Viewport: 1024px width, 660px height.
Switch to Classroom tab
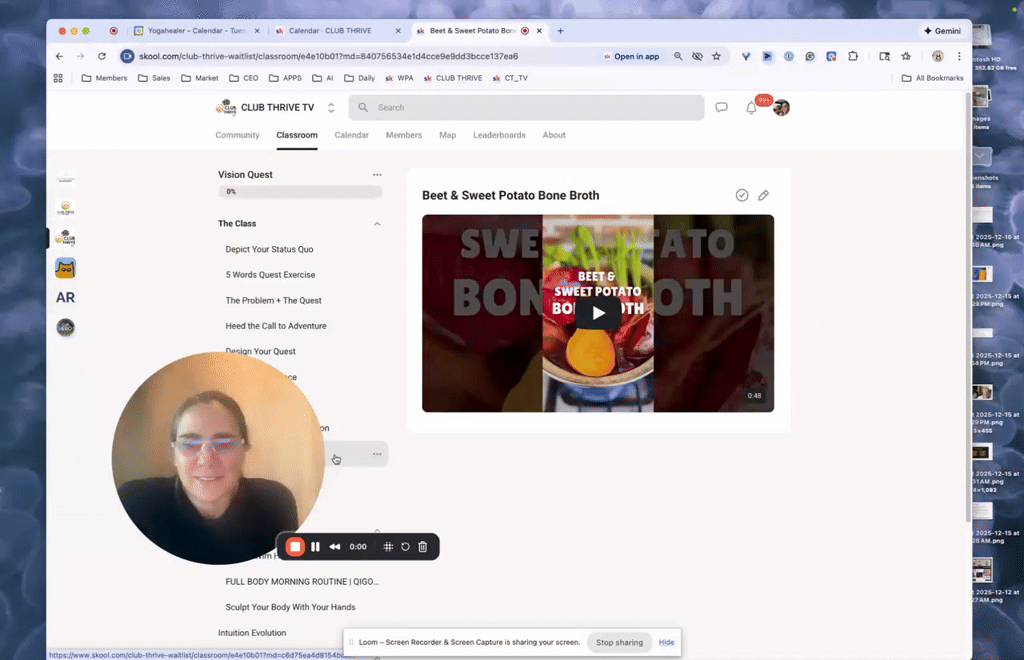click(x=296, y=135)
